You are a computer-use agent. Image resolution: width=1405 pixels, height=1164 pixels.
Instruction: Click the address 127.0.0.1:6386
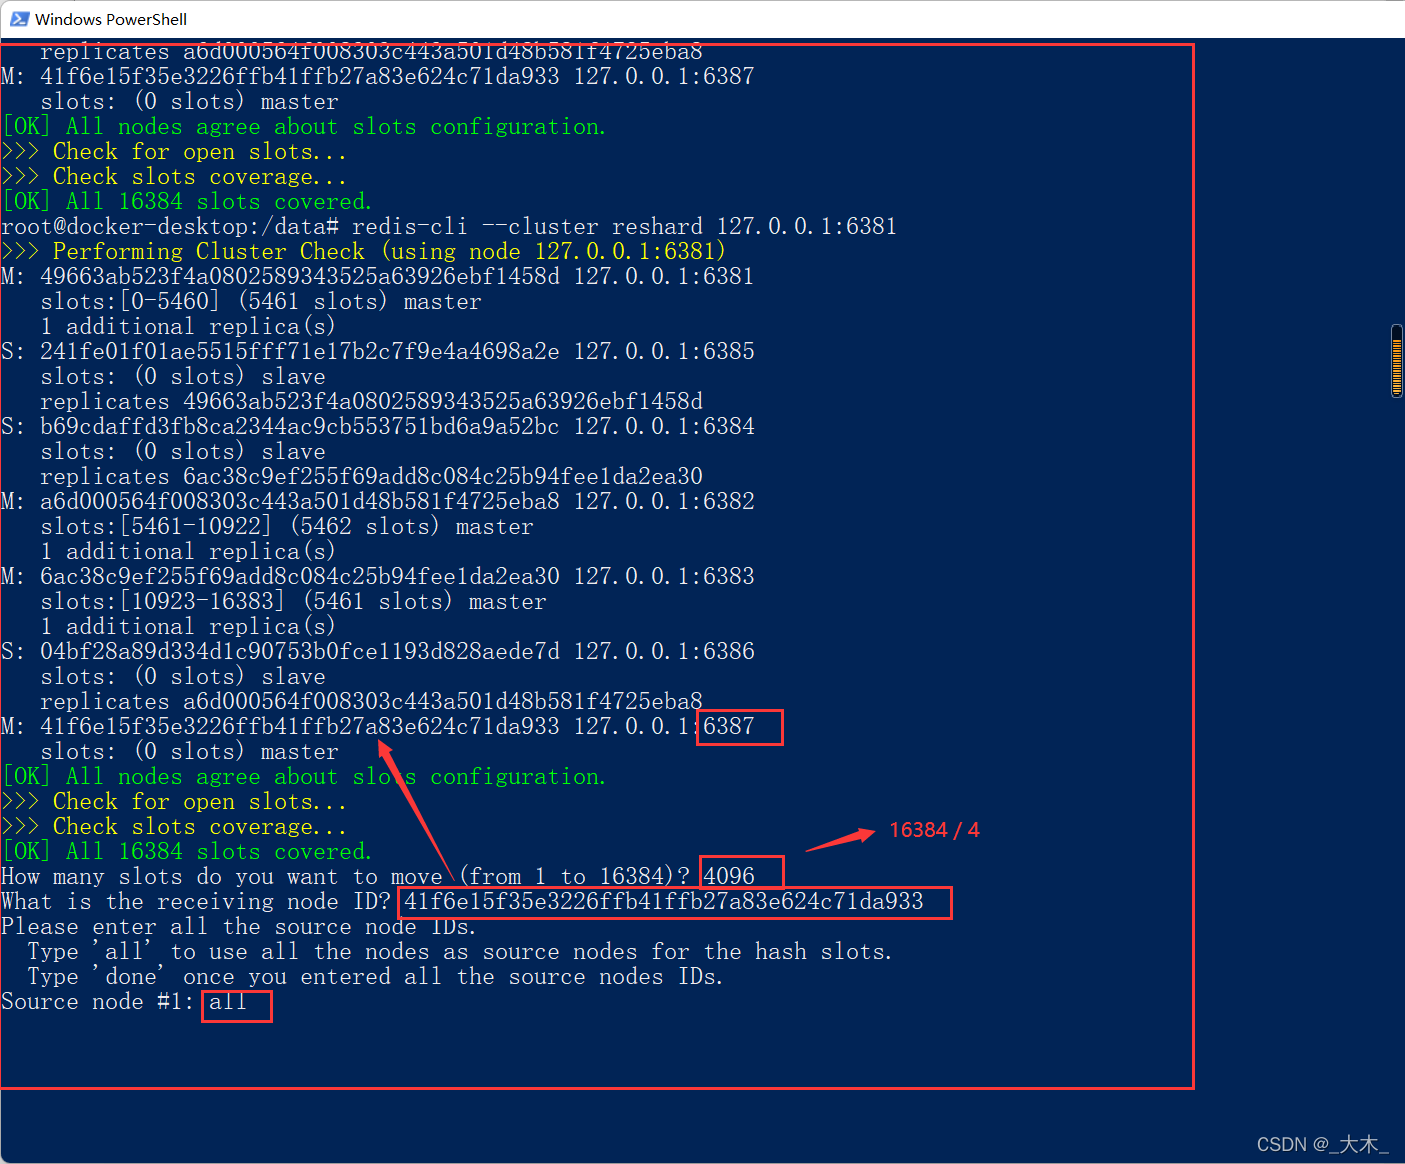pos(664,651)
